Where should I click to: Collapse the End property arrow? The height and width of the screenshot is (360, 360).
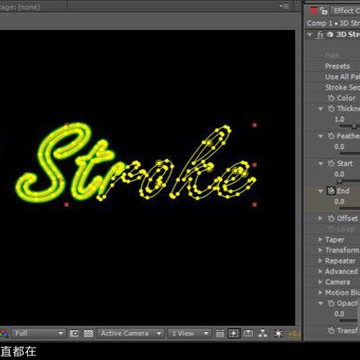tap(321, 191)
